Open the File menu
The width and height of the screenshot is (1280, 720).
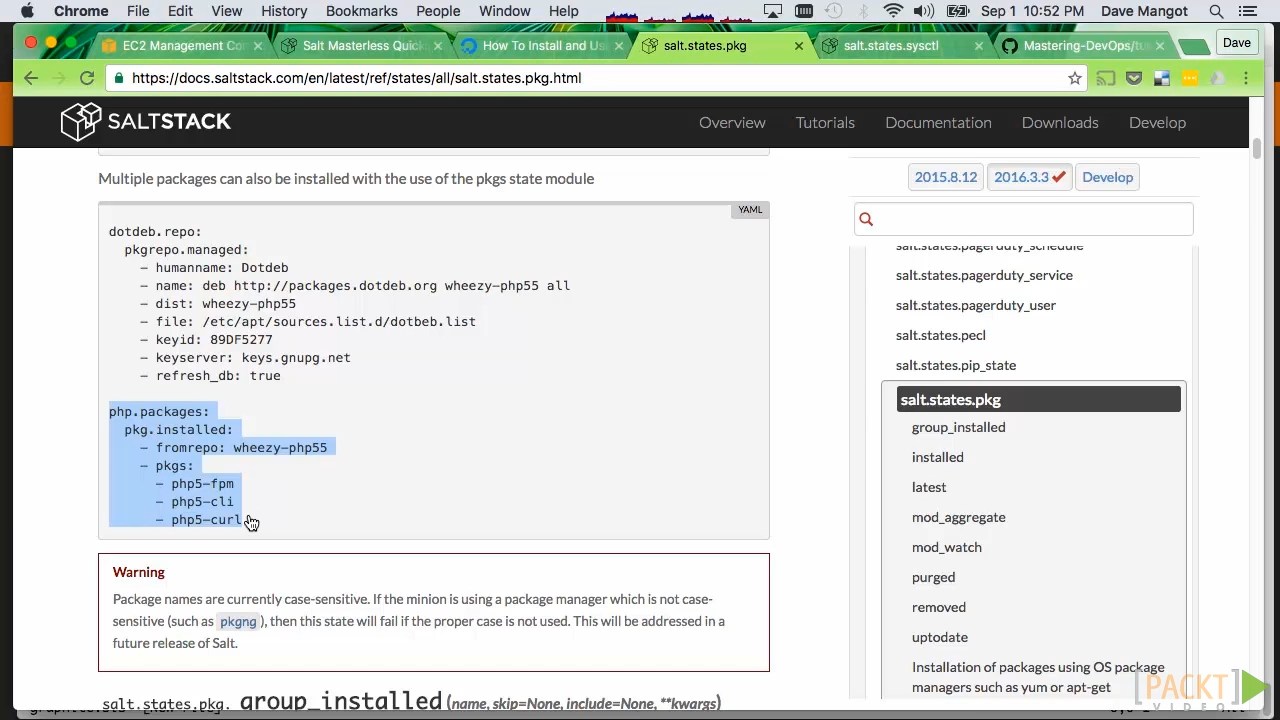click(138, 11)
